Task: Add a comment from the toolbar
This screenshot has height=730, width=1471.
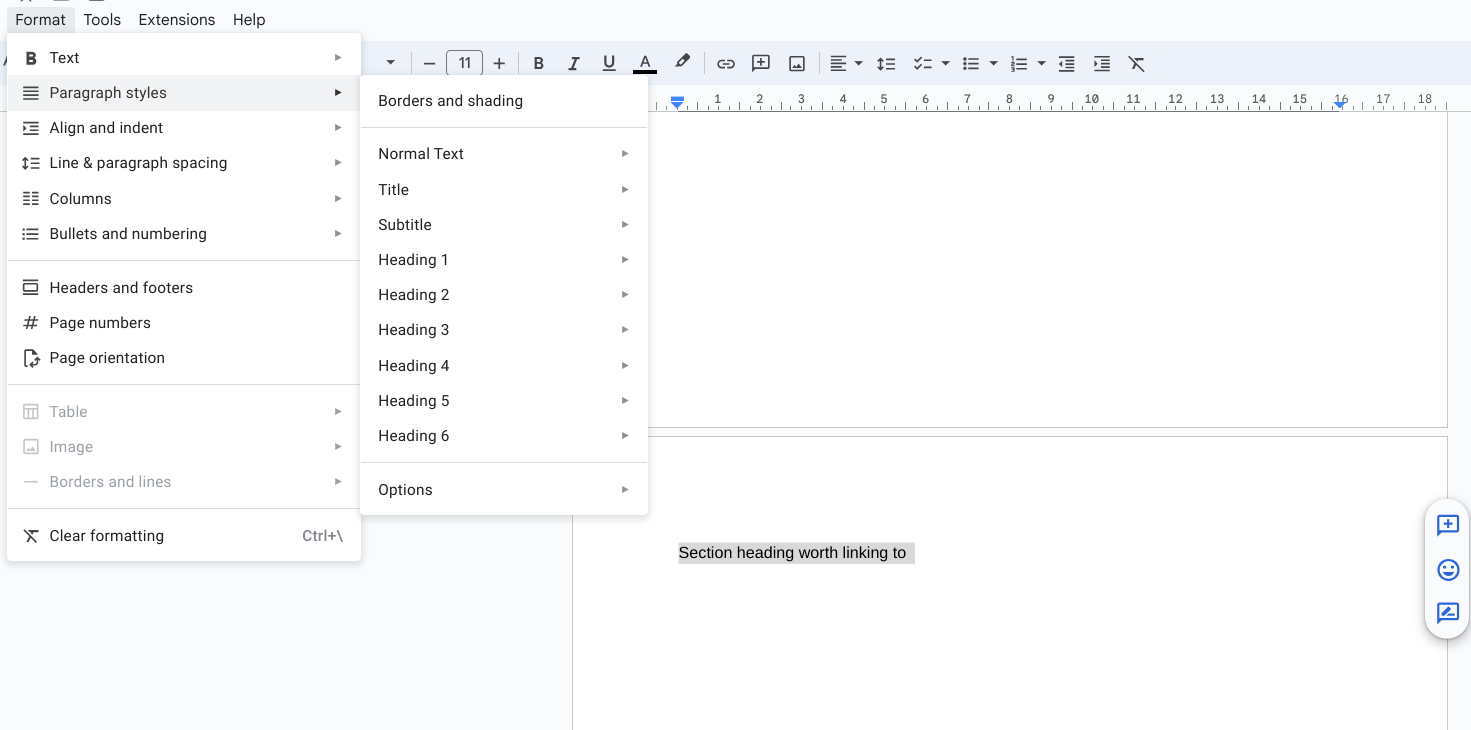Action: [761, 63]
